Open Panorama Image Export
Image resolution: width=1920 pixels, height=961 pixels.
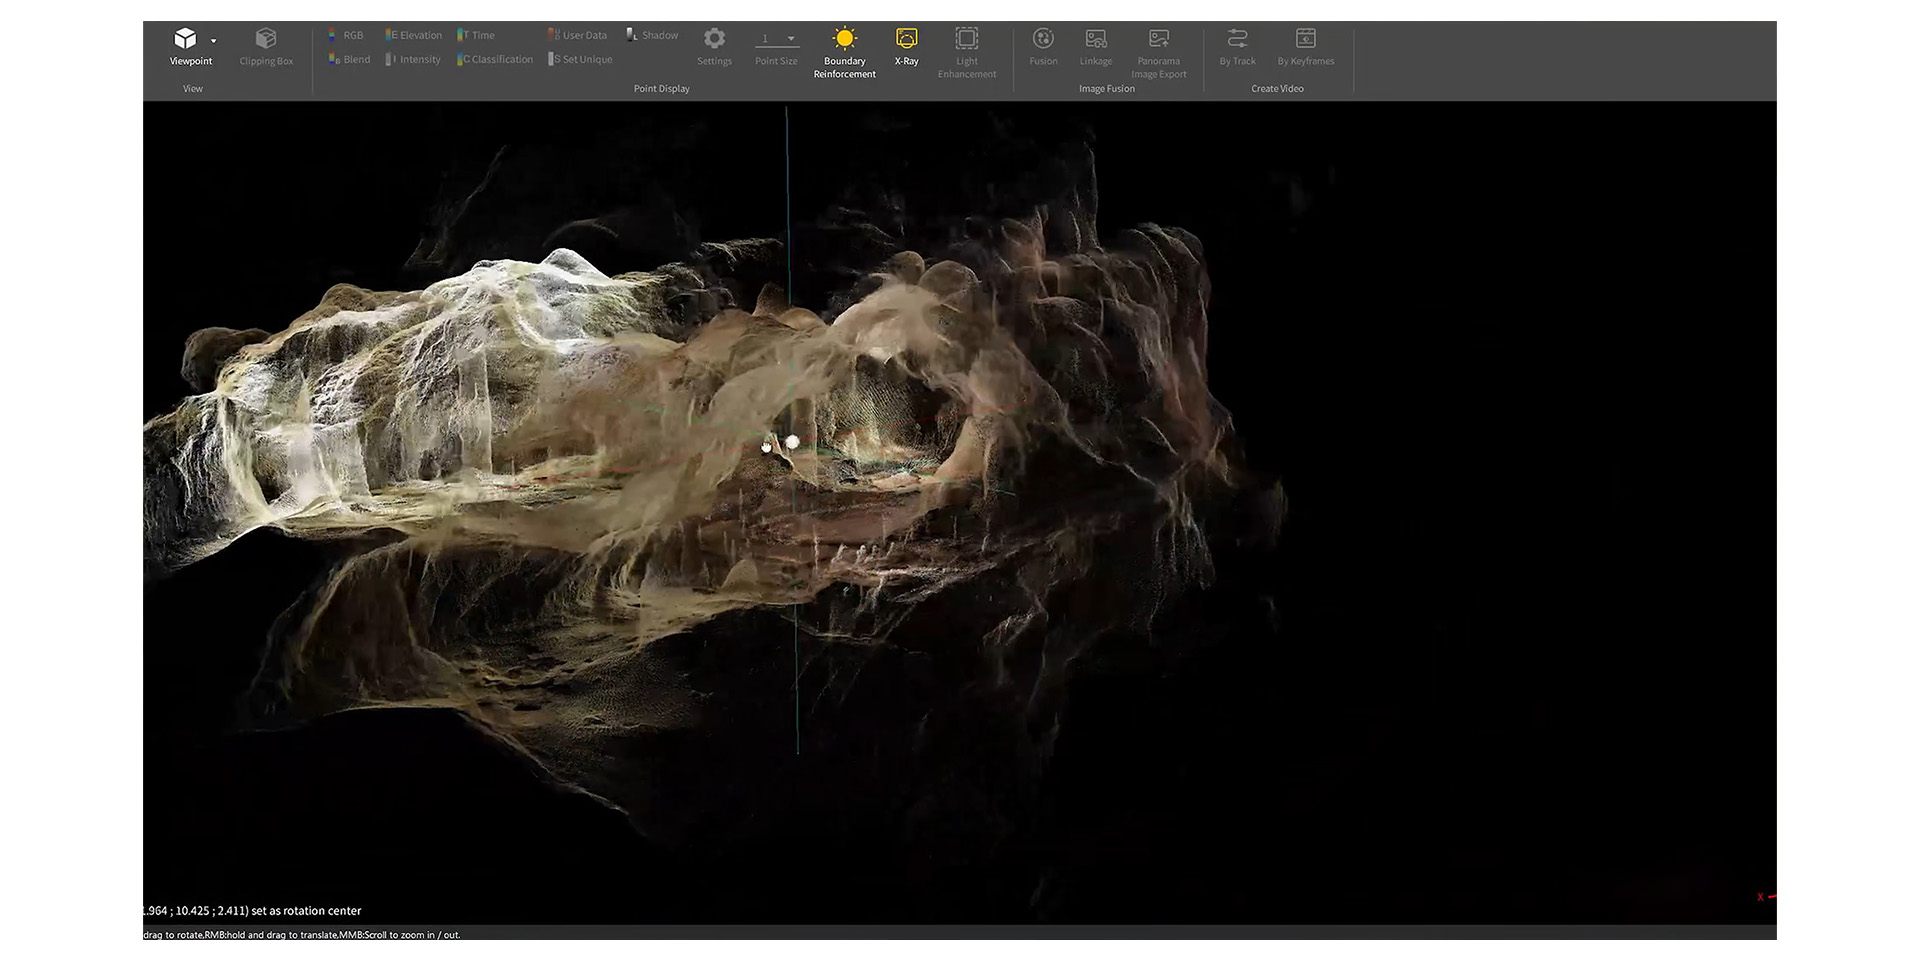[1158, 39]
